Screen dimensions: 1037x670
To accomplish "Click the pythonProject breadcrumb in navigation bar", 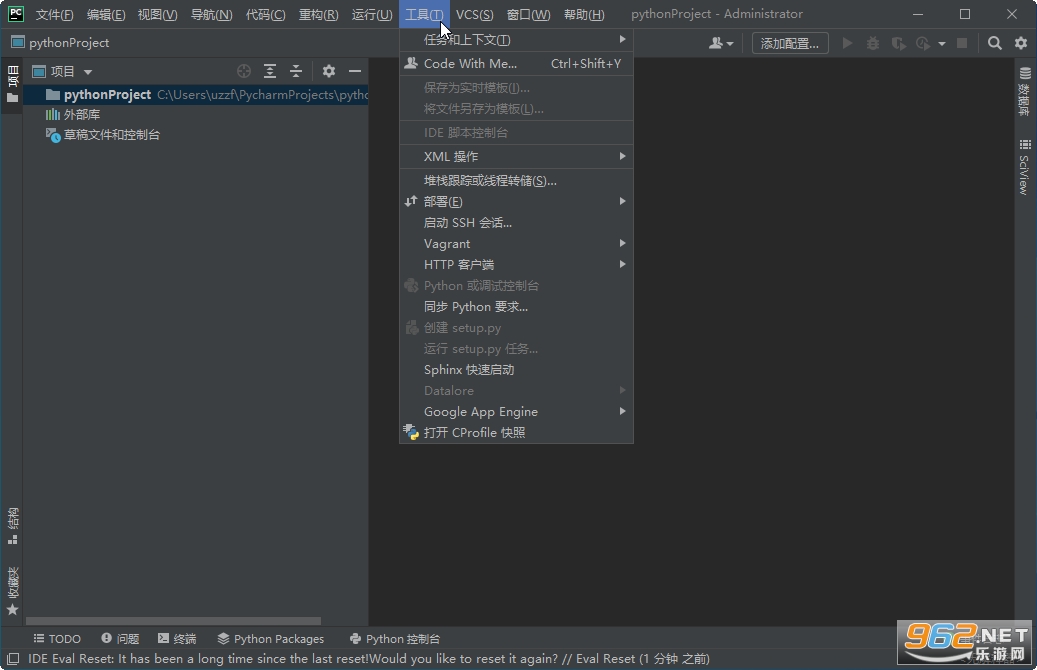I will click(60, 43).
